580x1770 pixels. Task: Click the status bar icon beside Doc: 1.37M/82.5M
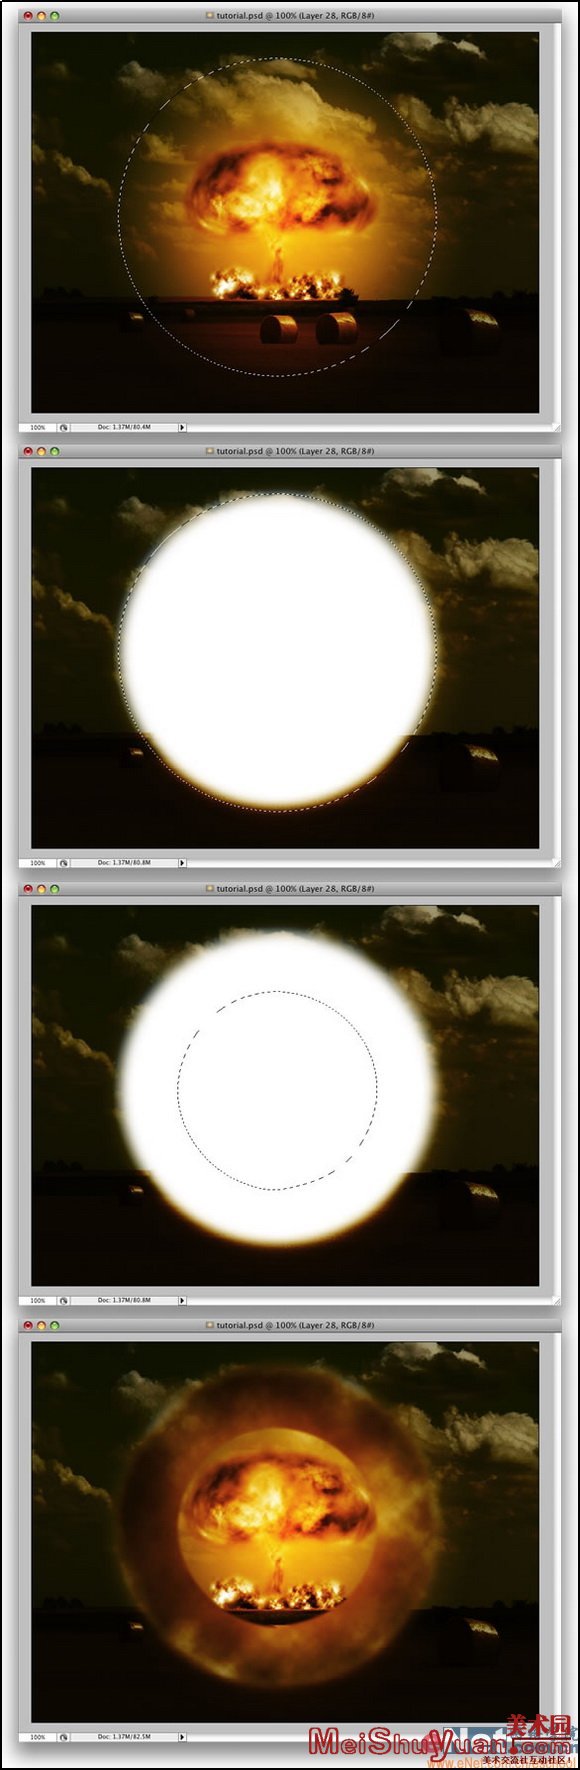pos(63,1736)
